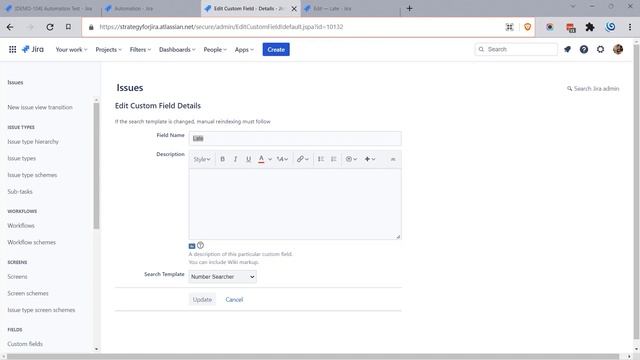Open the browser extensions puzzle icon
This screenshot has height=360, width=640.
(590, 27)
